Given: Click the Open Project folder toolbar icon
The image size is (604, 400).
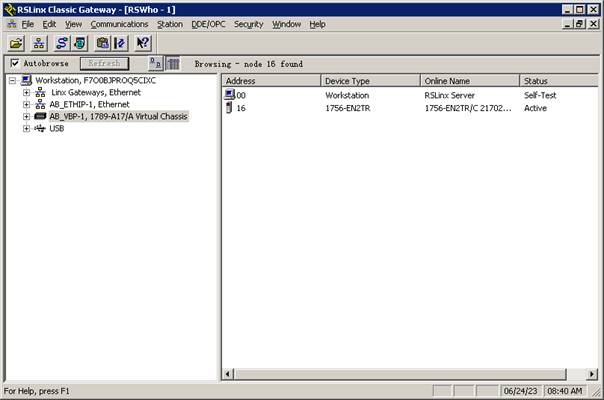Looking at the screenshot, I should click(x=16, y=43).
